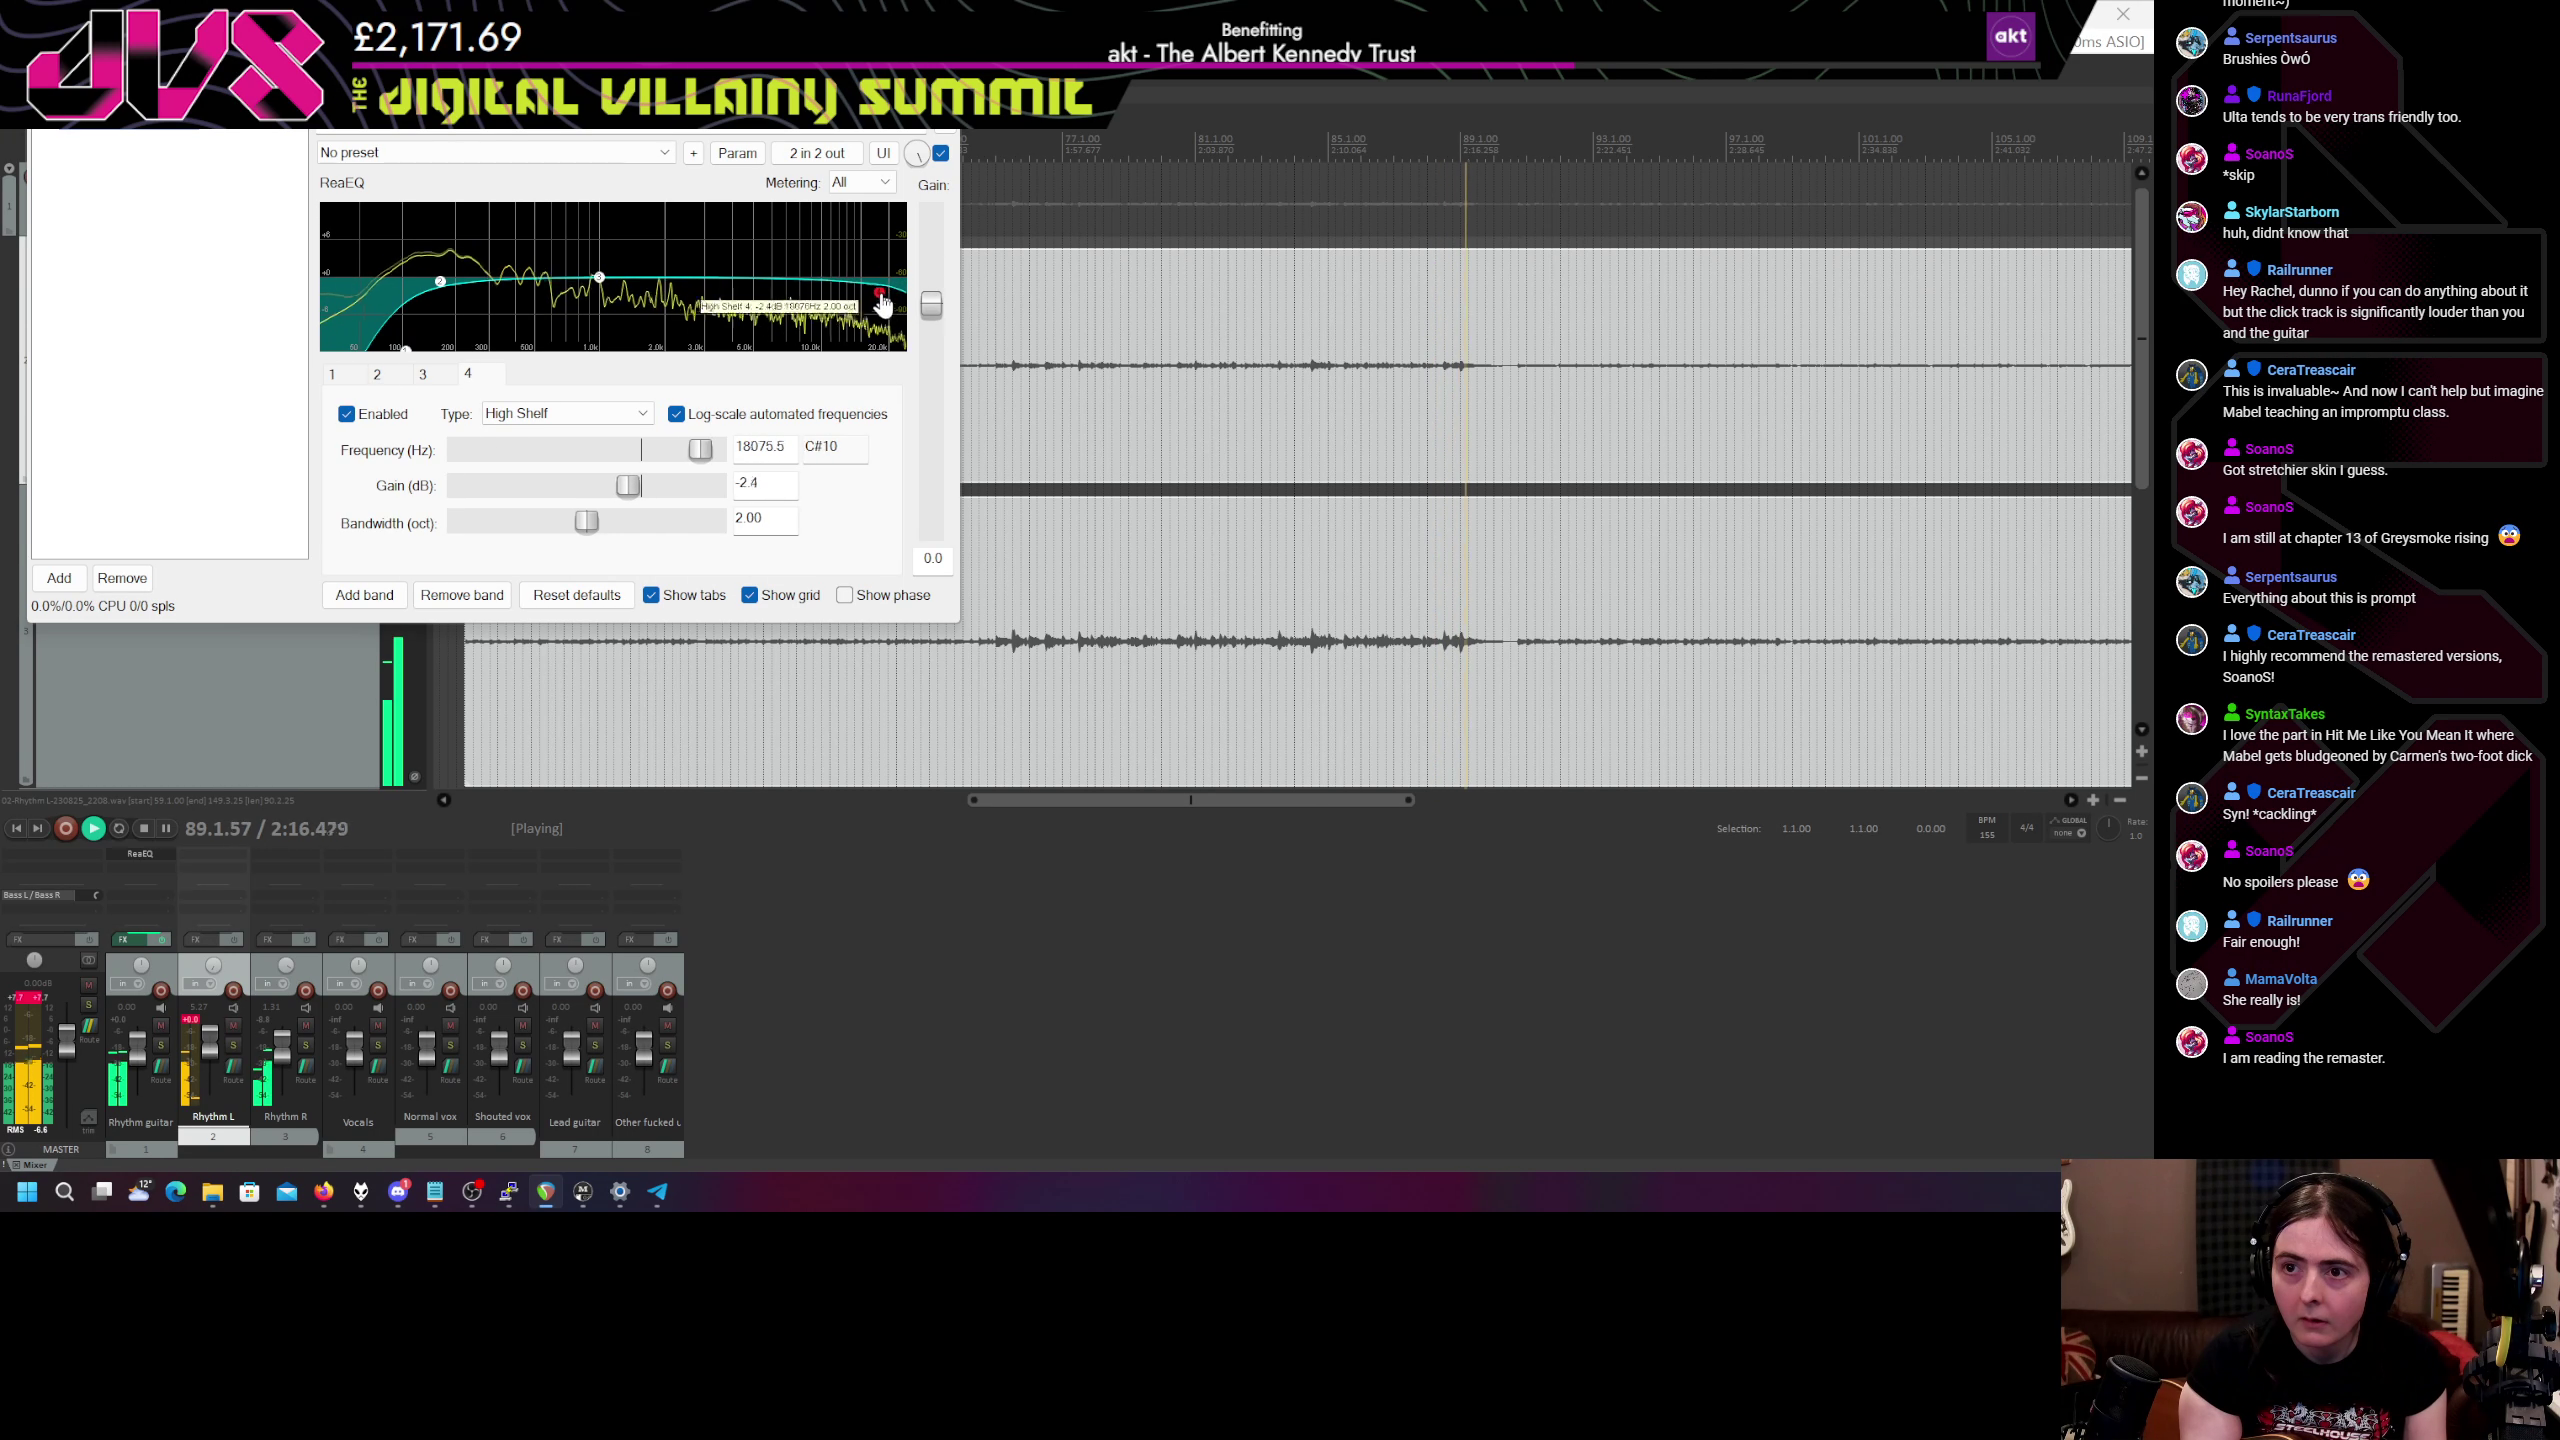
Task: Disable the Enabled checkbox for band 4
Action: (x=347, y=414)
